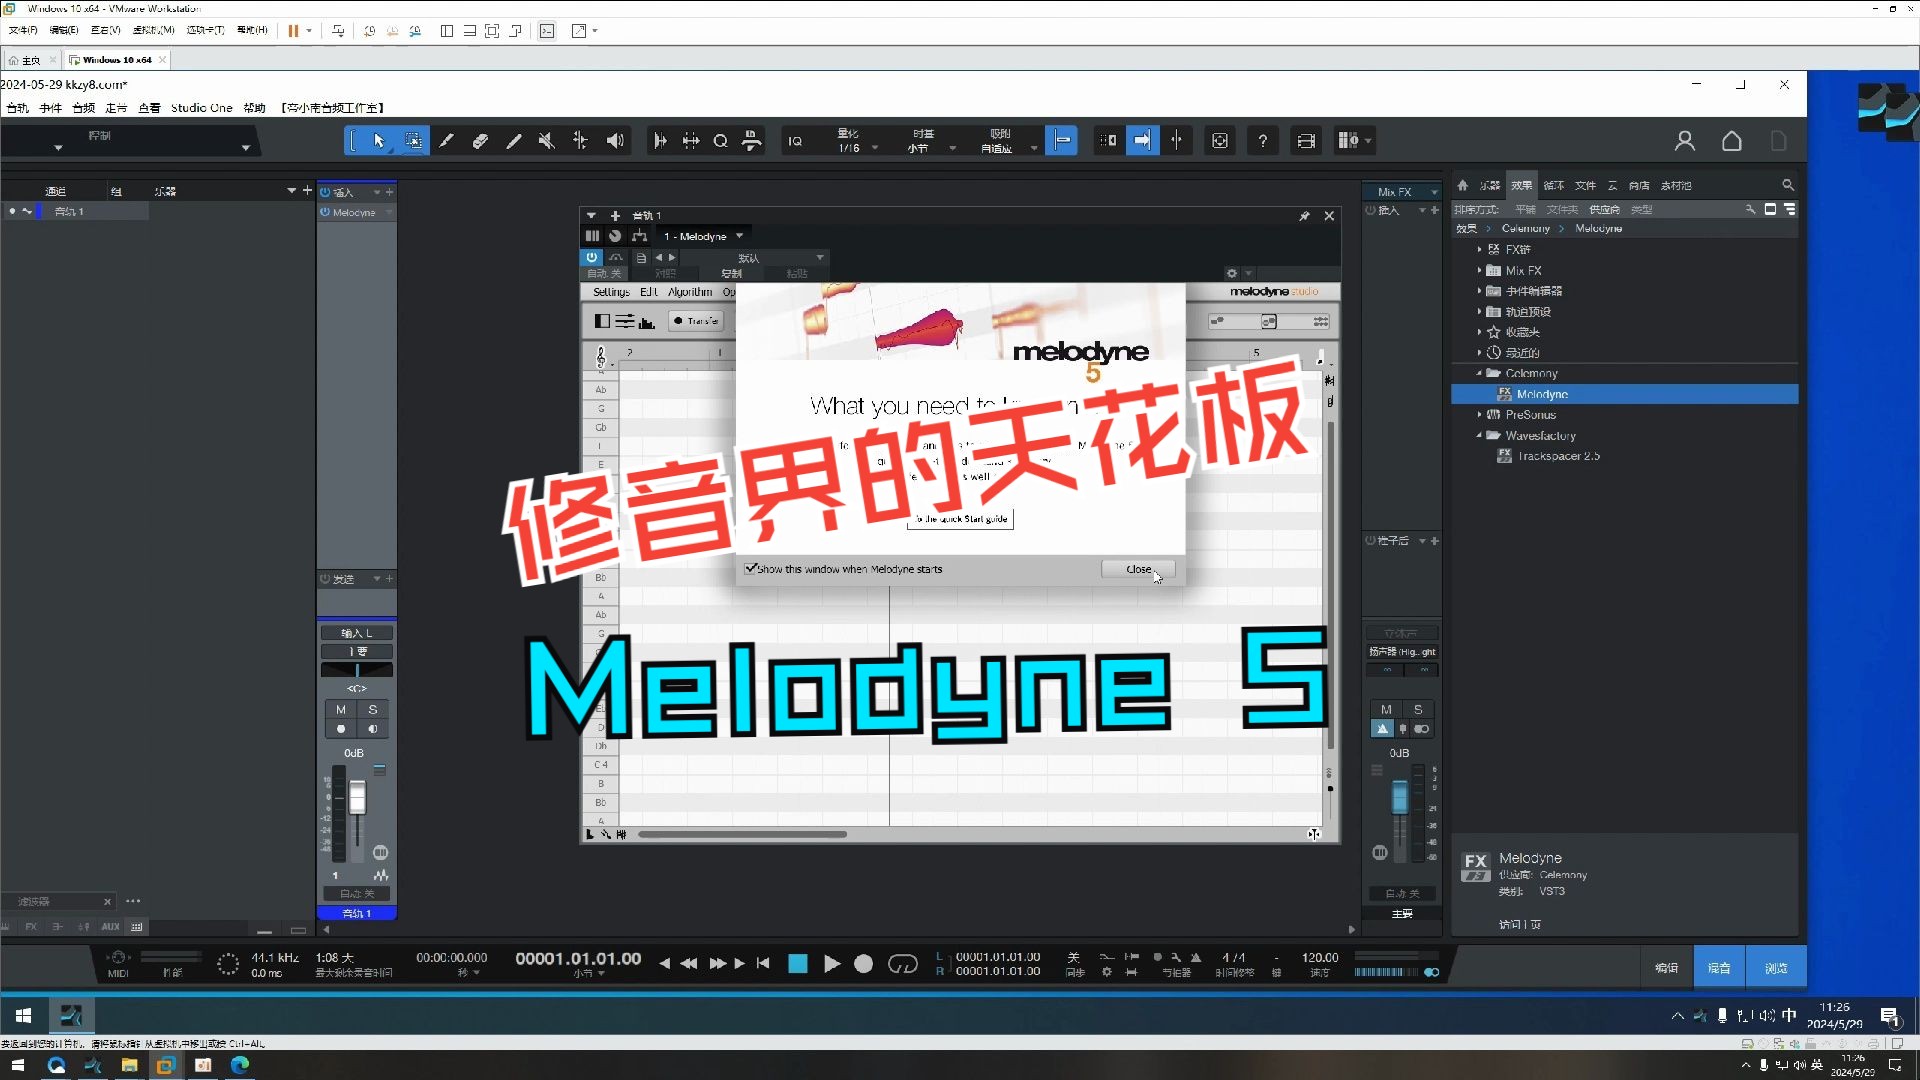
Task: Collapse the Celemony folder
Action: [x=1480, y=373]
